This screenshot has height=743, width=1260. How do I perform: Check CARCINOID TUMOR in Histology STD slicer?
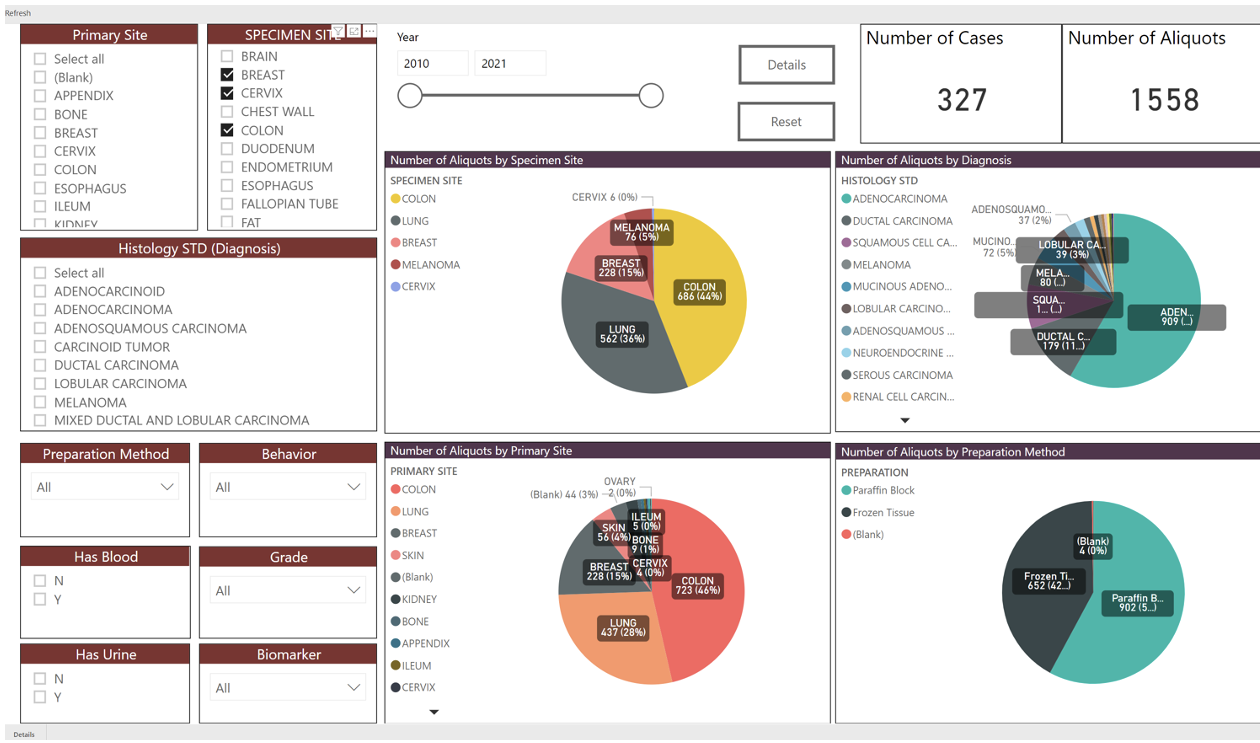[x=40, y=347]
